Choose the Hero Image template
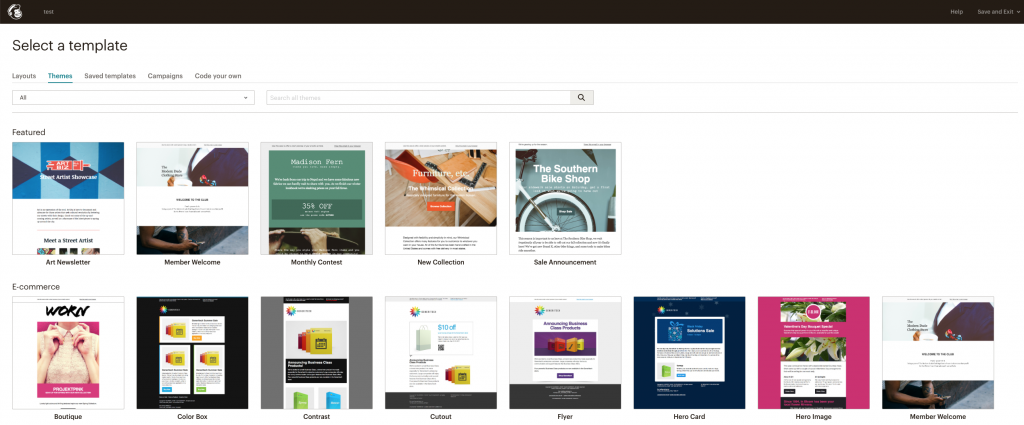This screenshot has width=1024, height=425. pos(813,352)
